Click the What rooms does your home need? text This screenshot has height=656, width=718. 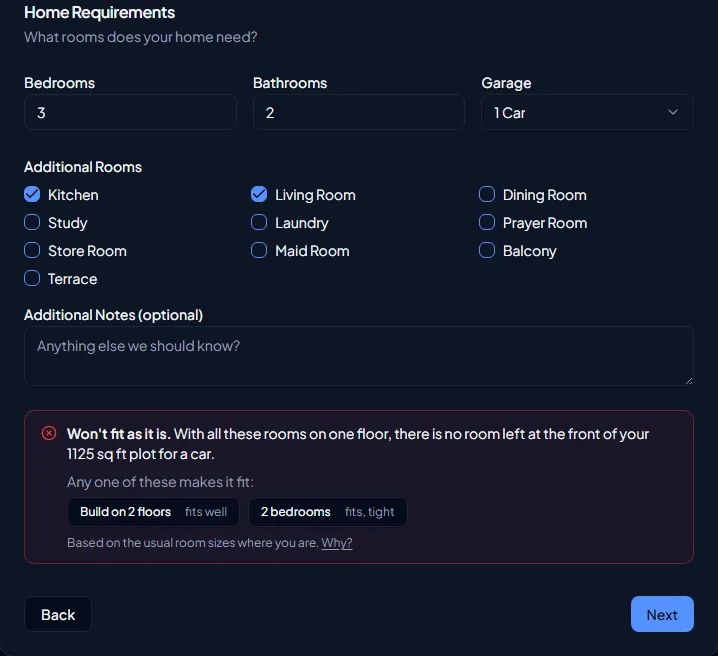(x=141, y=37)
